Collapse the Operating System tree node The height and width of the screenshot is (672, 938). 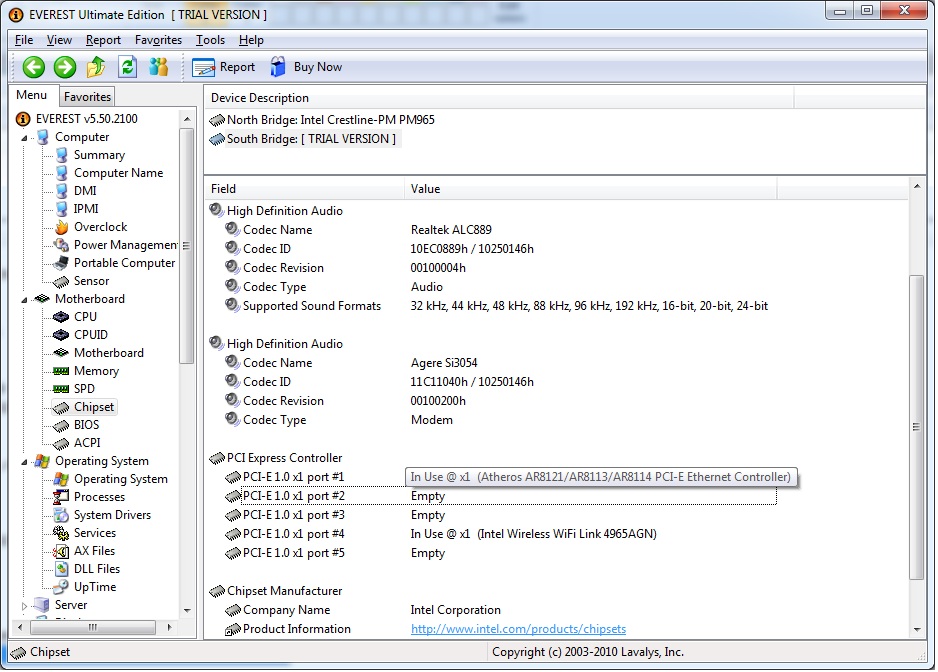point(24,461)
